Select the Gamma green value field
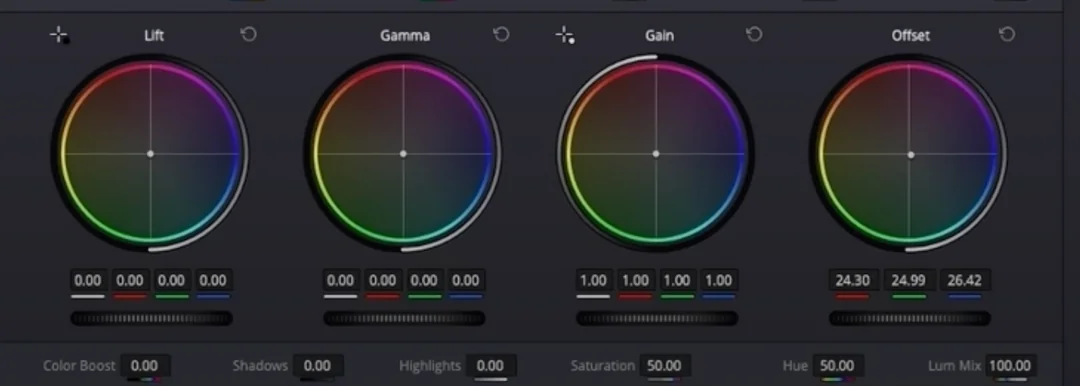Image resolution: width=1080 pixels, height=386 pixels. (x=424, y=281)
